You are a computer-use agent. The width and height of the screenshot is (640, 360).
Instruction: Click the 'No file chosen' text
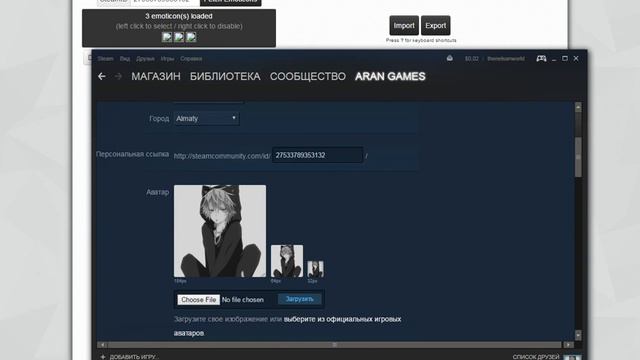tap(243, 300)
